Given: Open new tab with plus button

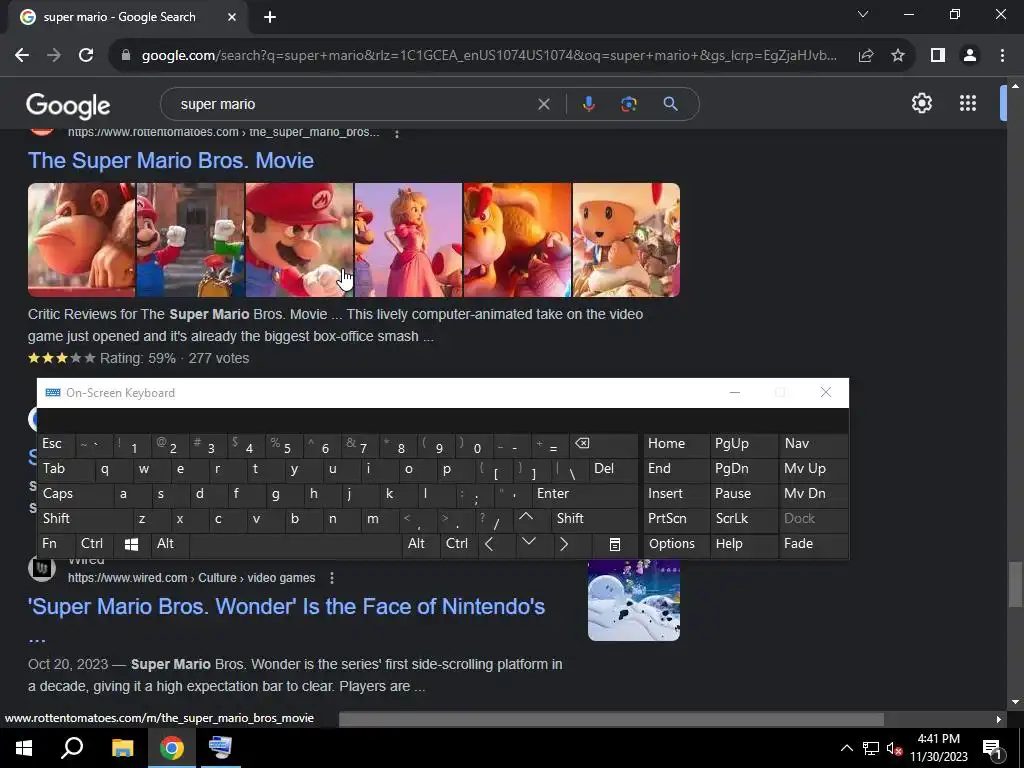Looking at the screenshot, I should coord(270,17).
